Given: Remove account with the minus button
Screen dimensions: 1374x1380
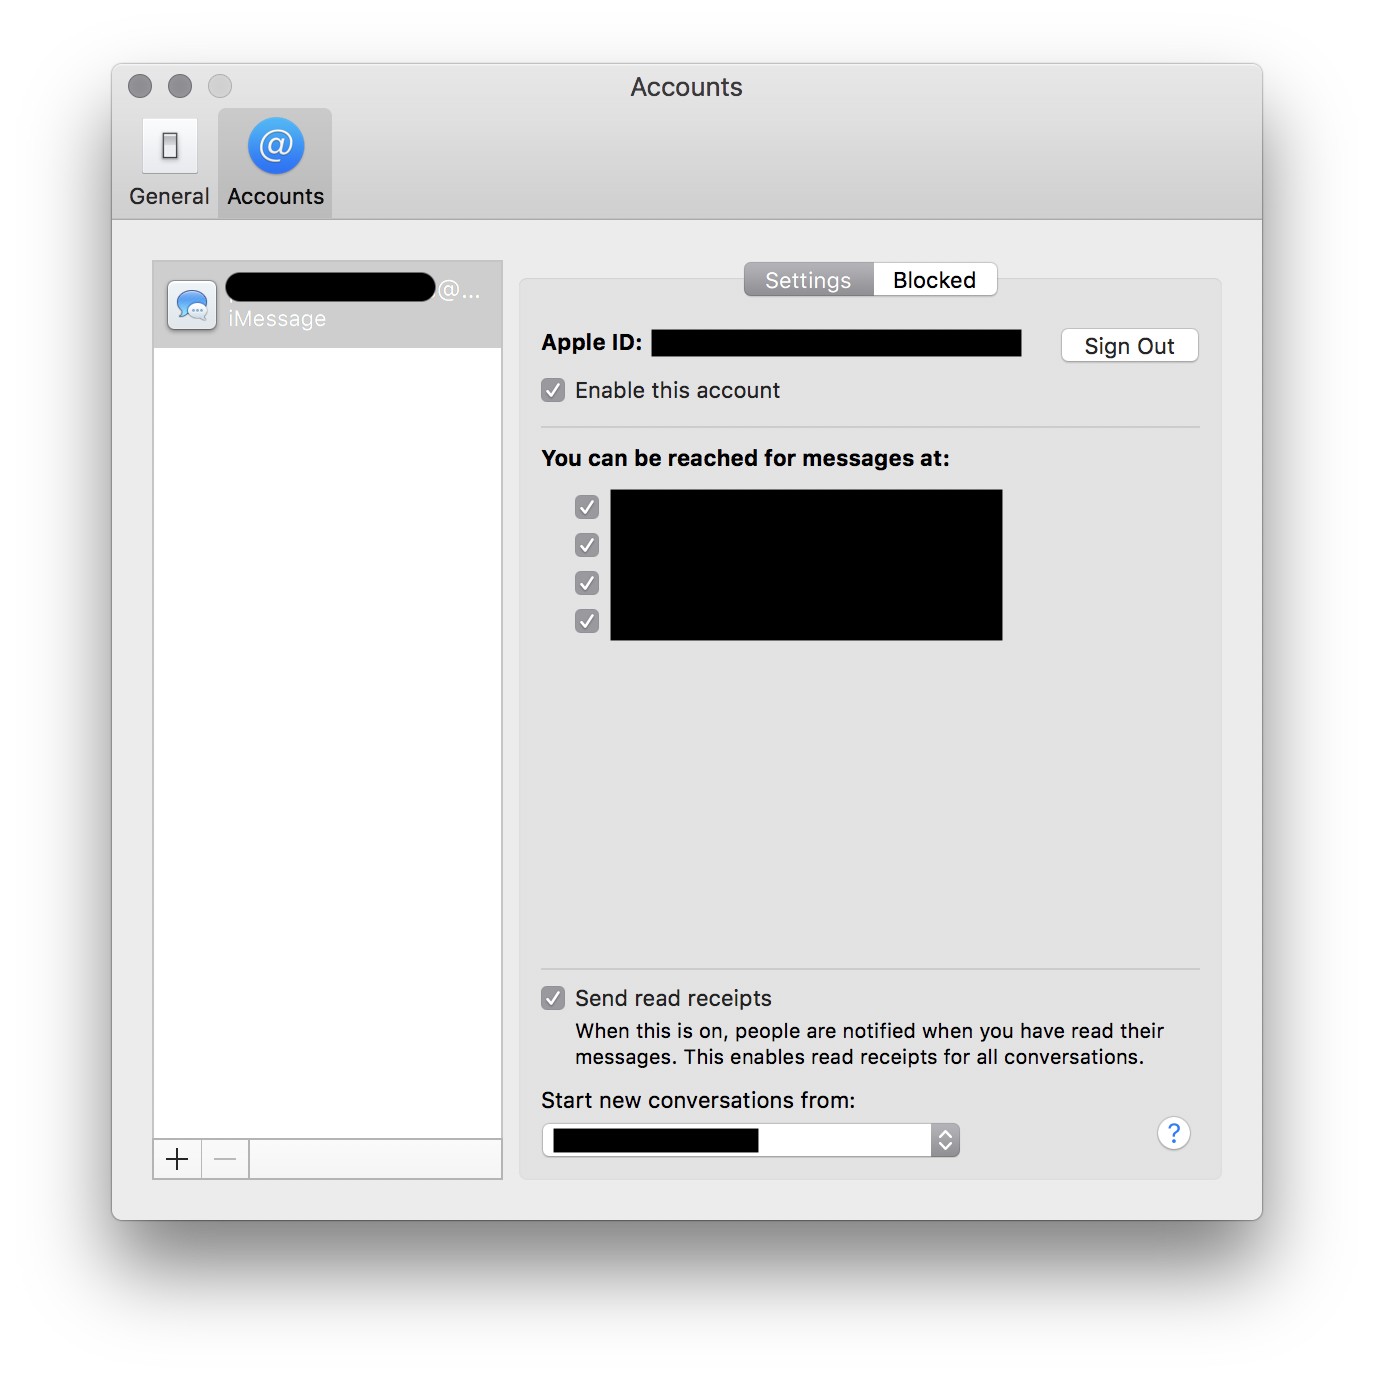Looking at the screenshot, I should click(225, 1159).
